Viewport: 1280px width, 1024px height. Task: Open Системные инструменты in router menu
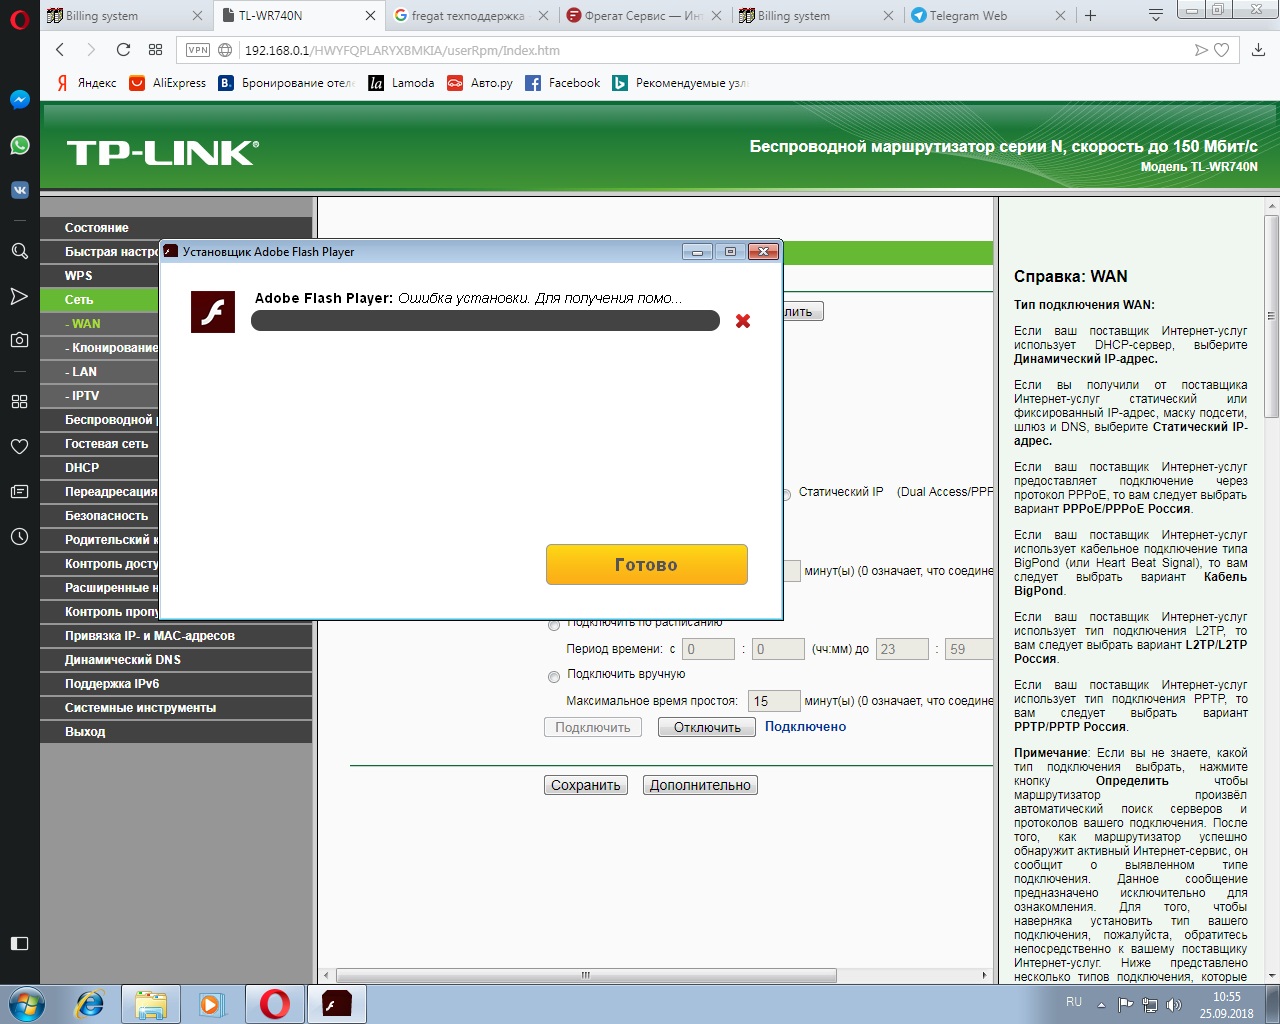(176, 708)
